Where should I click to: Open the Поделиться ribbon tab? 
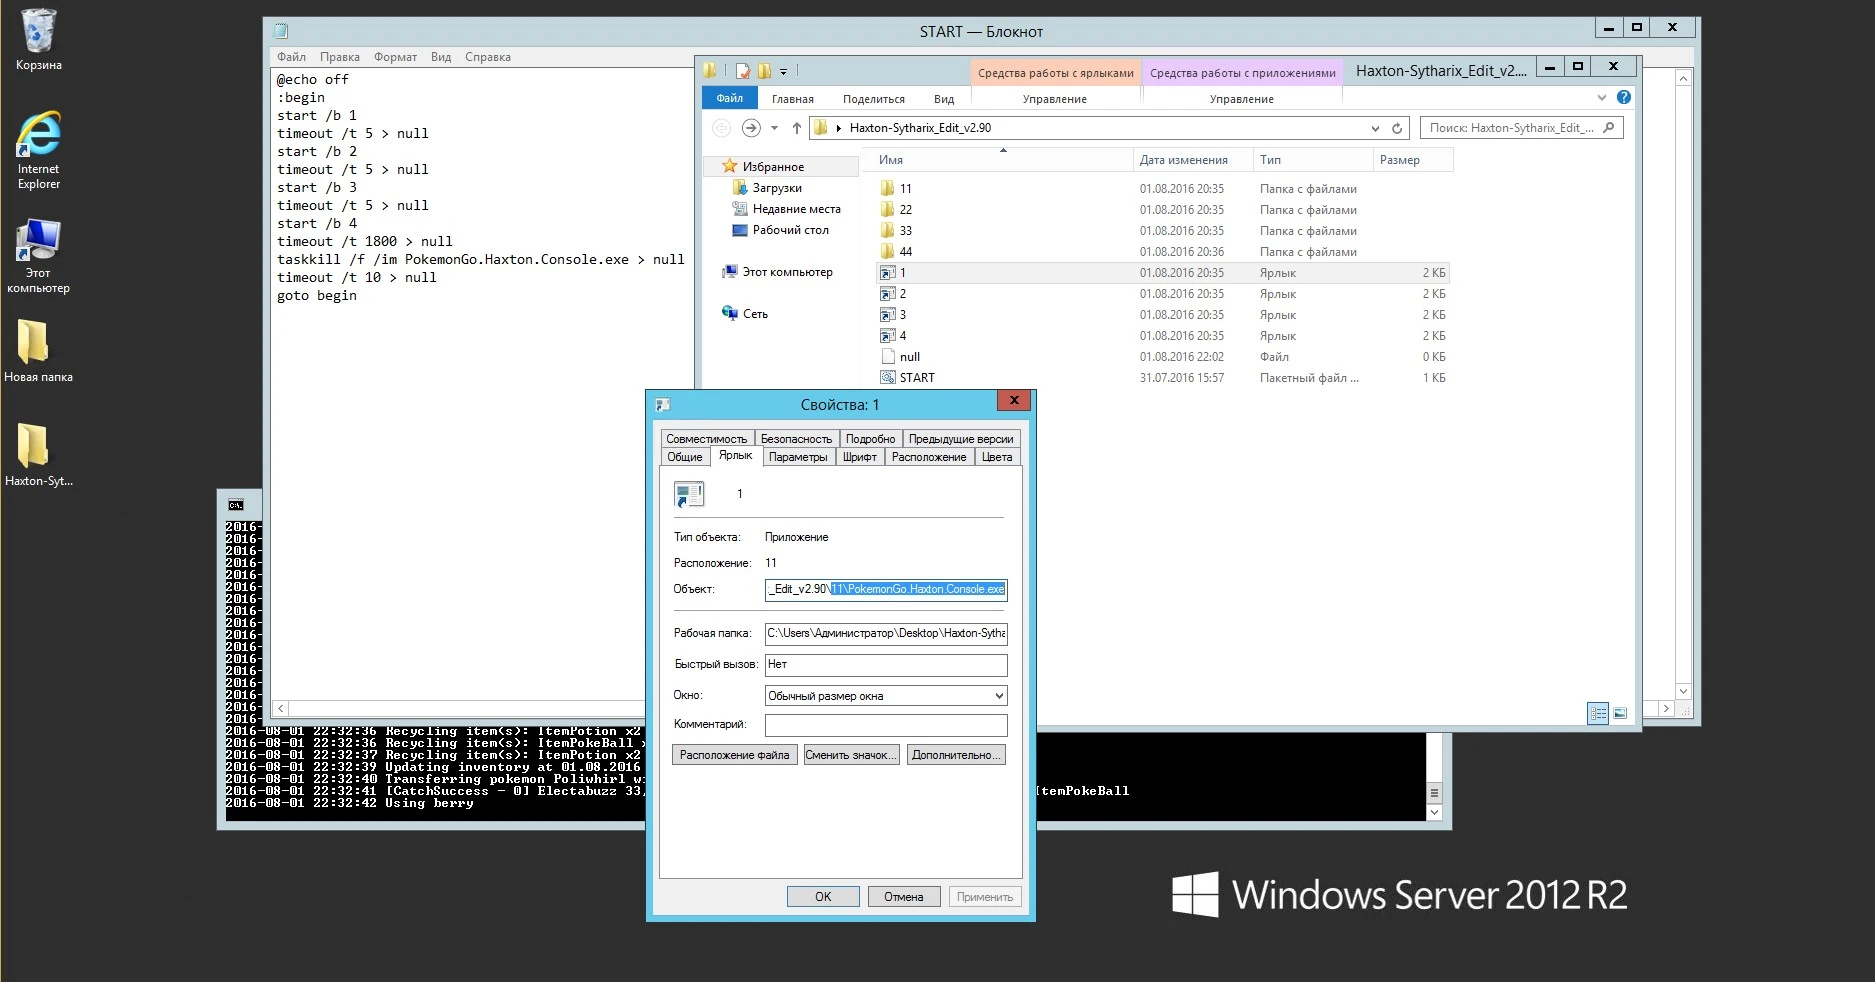tap(873, 99)
